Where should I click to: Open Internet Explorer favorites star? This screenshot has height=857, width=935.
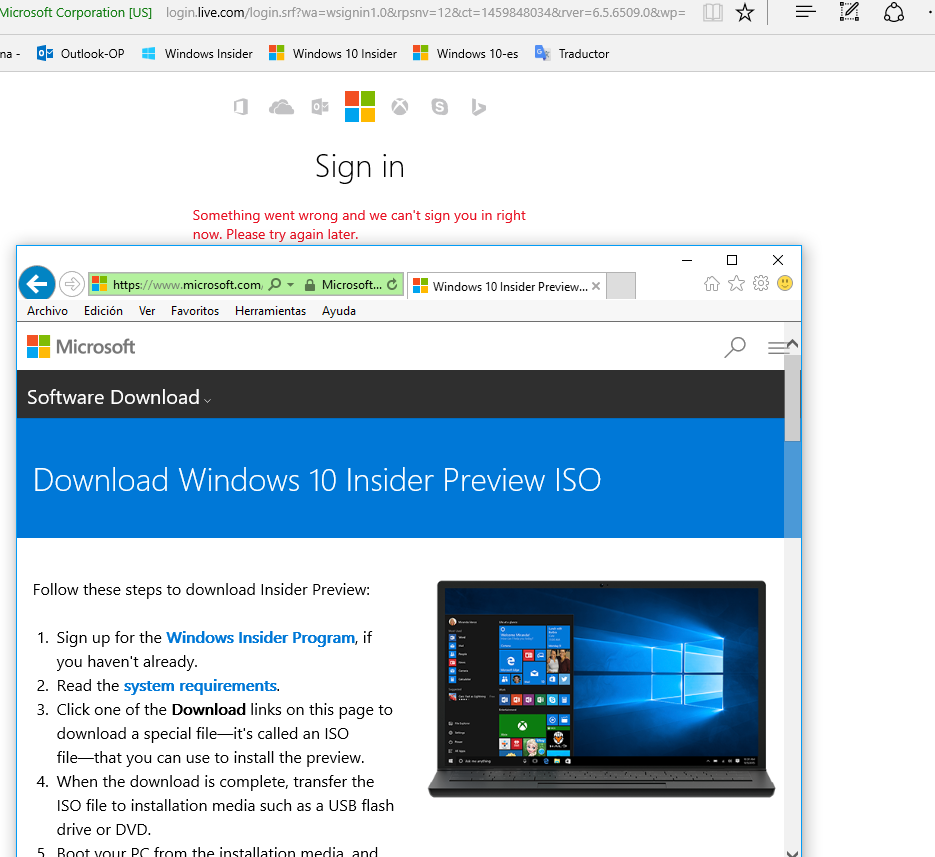pos(736,283)
